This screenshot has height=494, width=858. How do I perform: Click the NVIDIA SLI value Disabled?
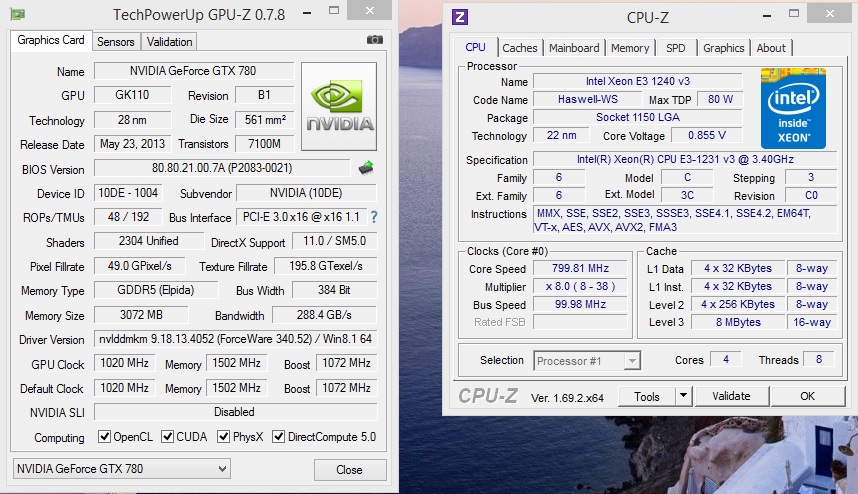coord(235,412)
